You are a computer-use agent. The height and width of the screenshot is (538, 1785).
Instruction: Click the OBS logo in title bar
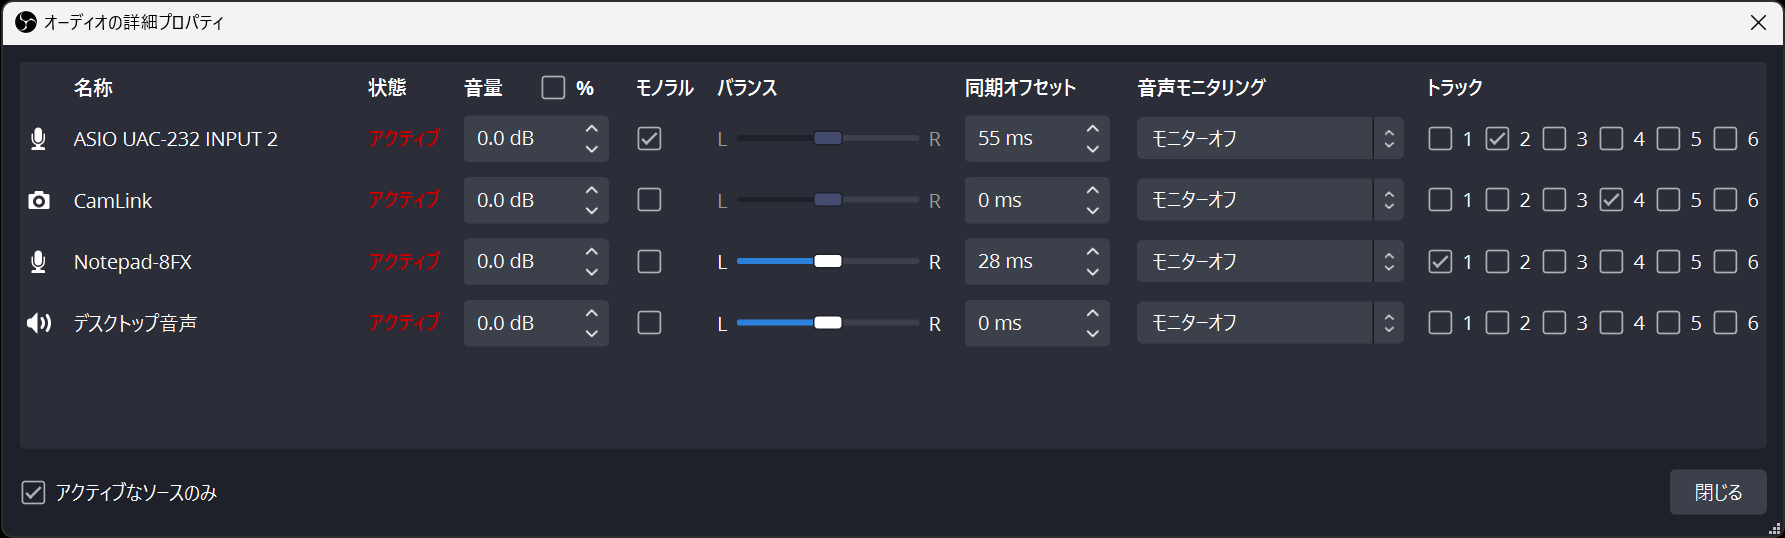pos(26,22)
